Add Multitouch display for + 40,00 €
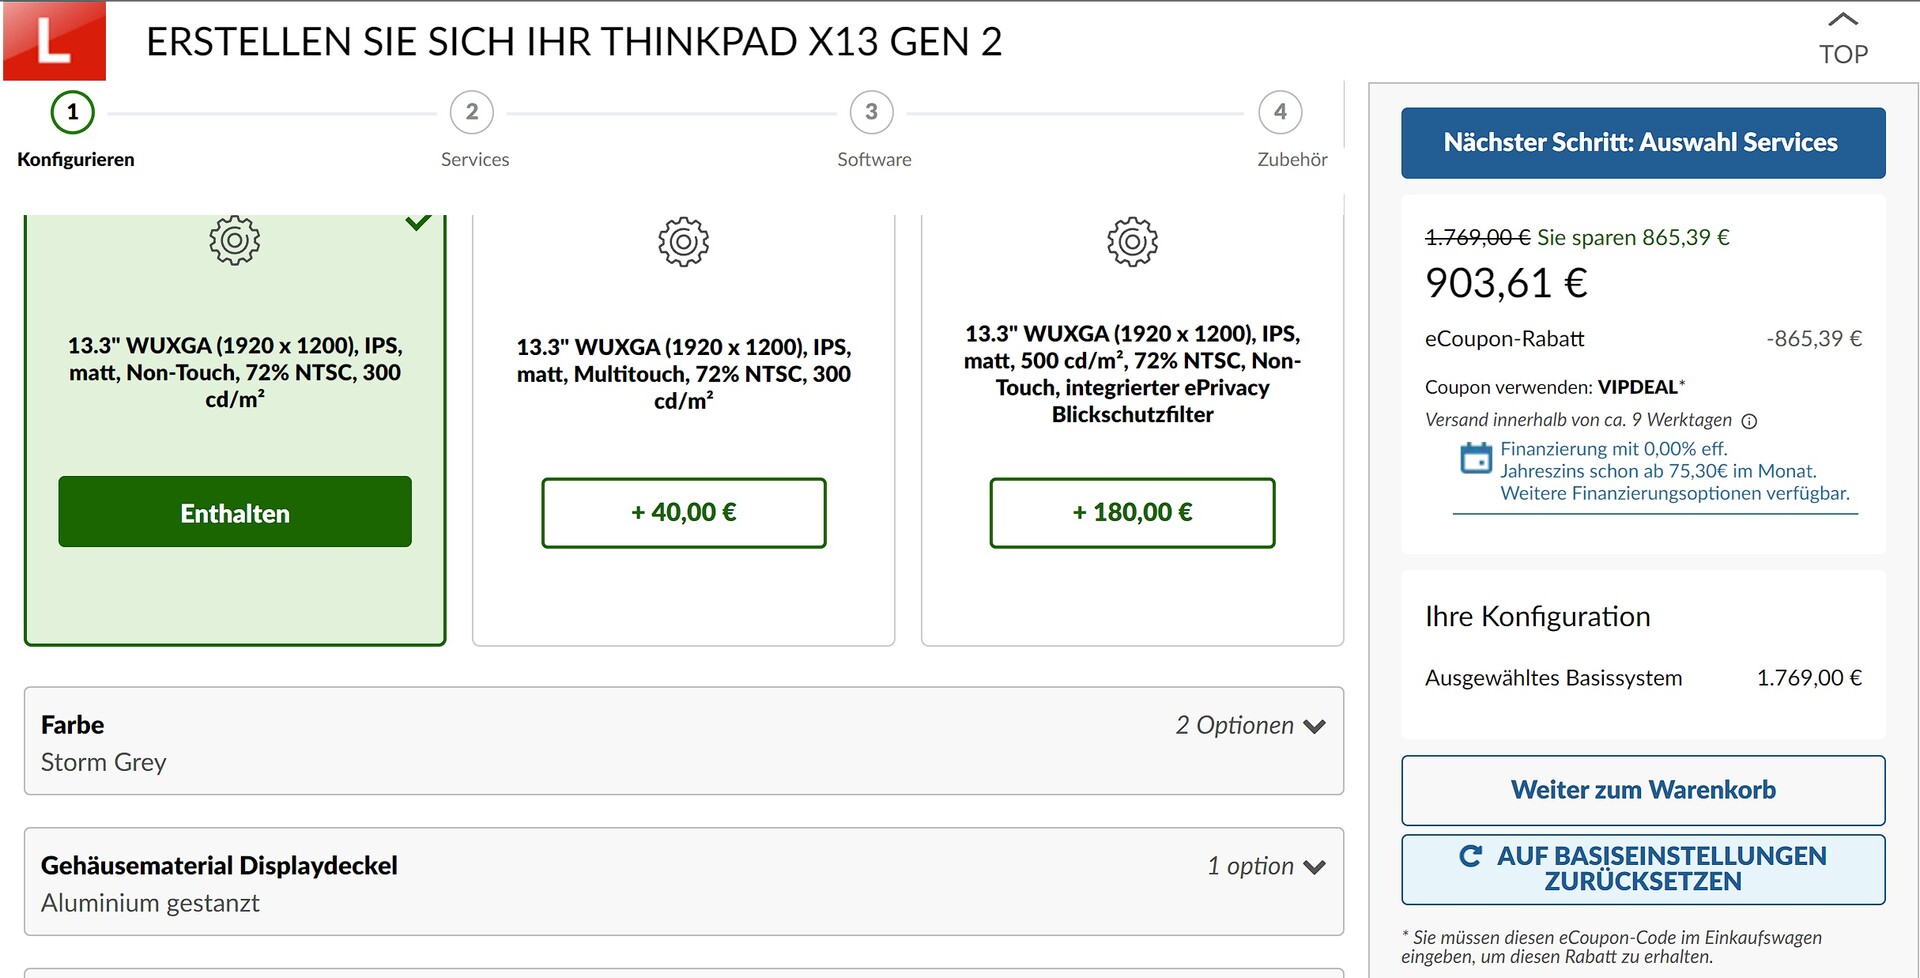1920x978 pixels. 684,513
